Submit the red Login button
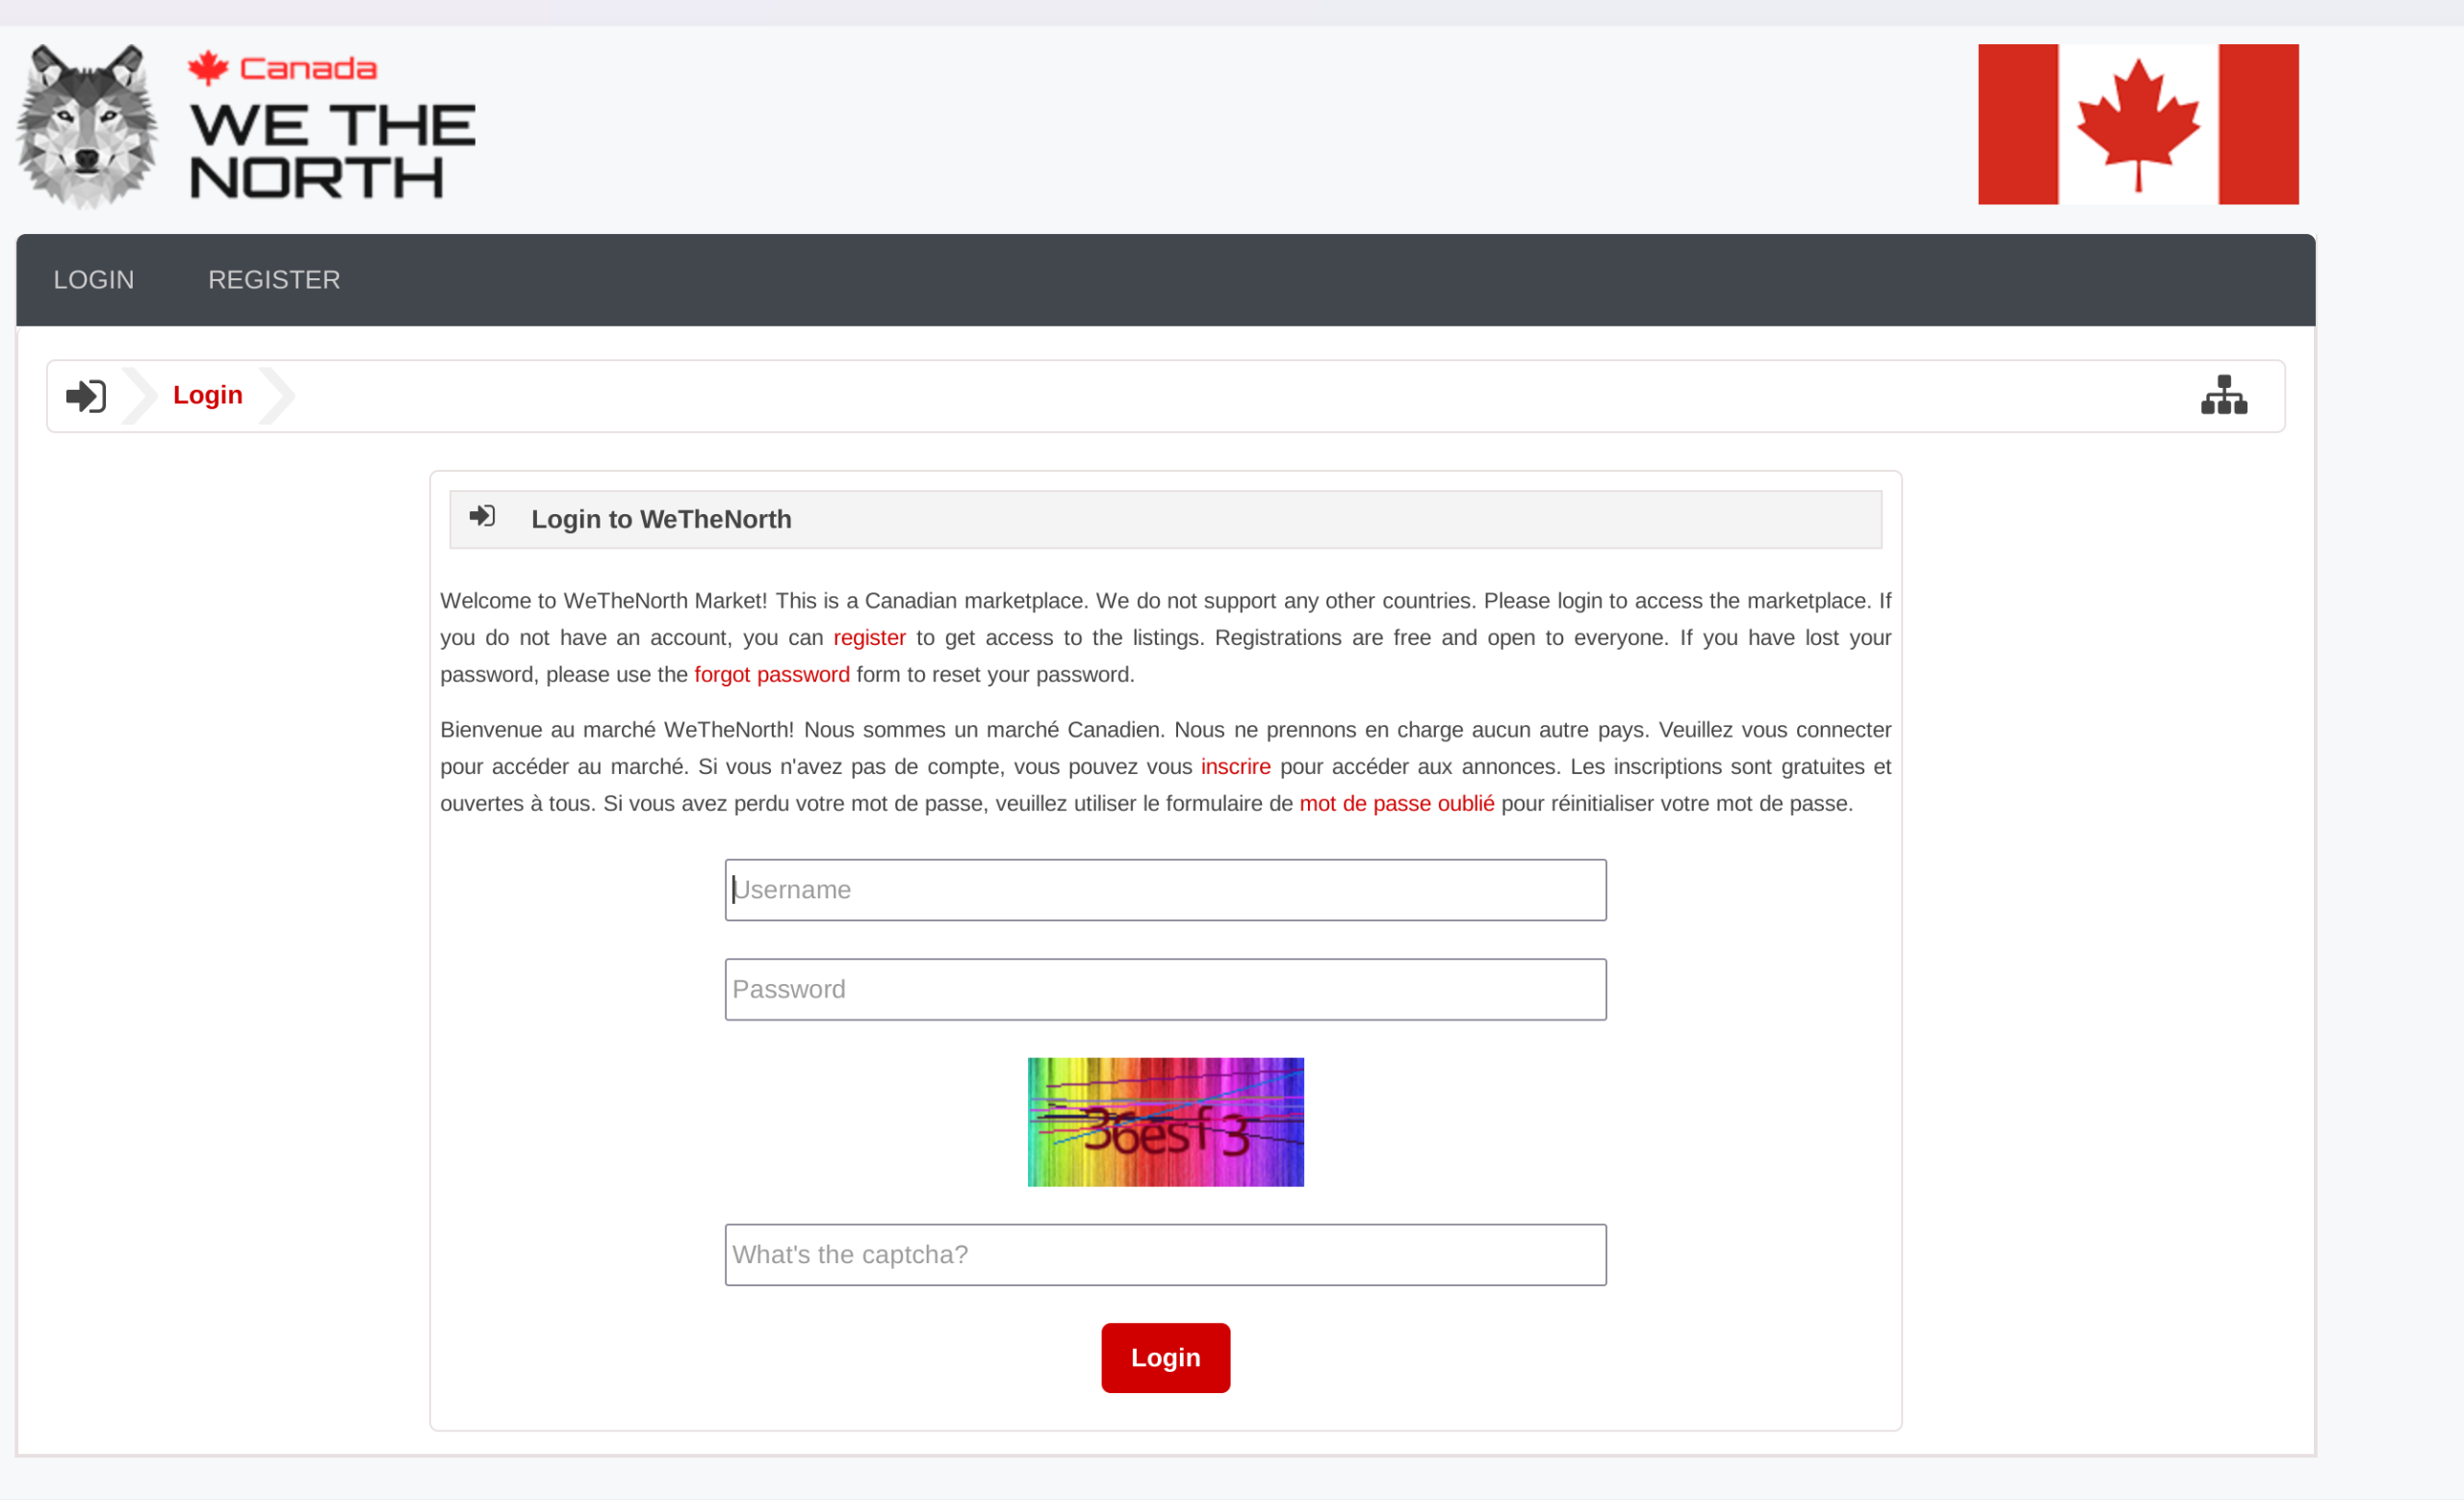This screenshot has width=2464, height=1500. pos(1166,1358)
